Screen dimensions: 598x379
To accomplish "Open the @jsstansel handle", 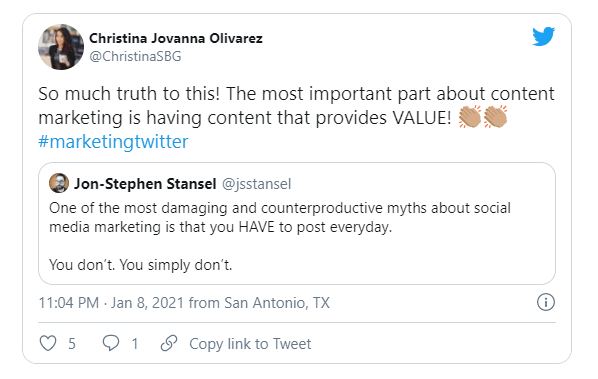I will click(x=257, y=184).
